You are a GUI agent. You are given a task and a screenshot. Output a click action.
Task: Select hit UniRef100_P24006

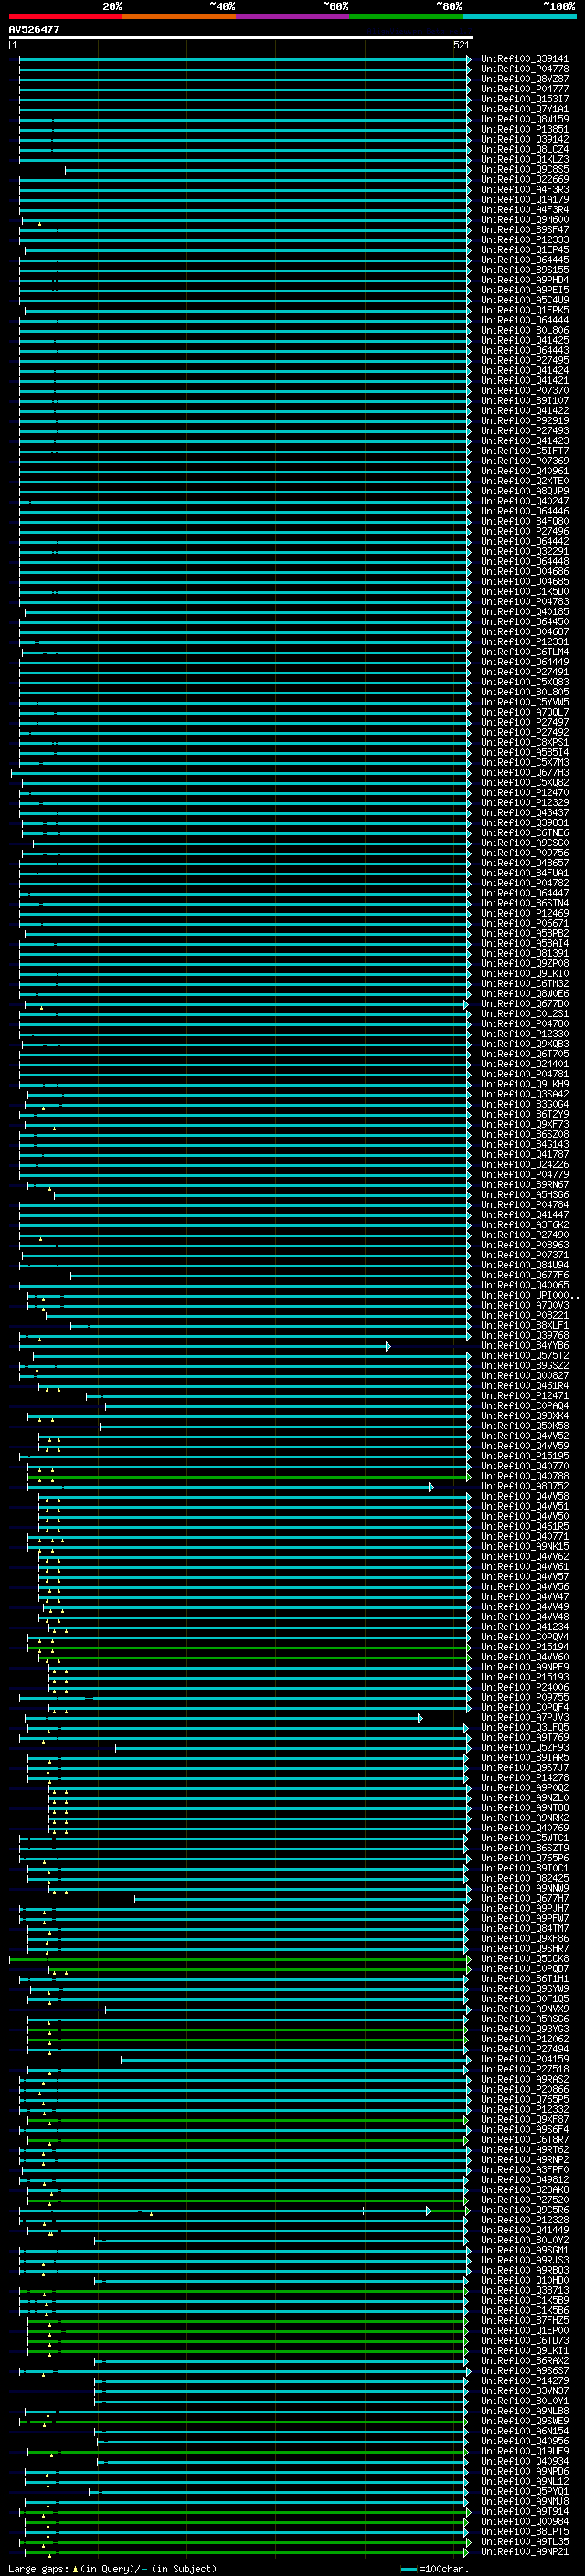(524, 1687)
